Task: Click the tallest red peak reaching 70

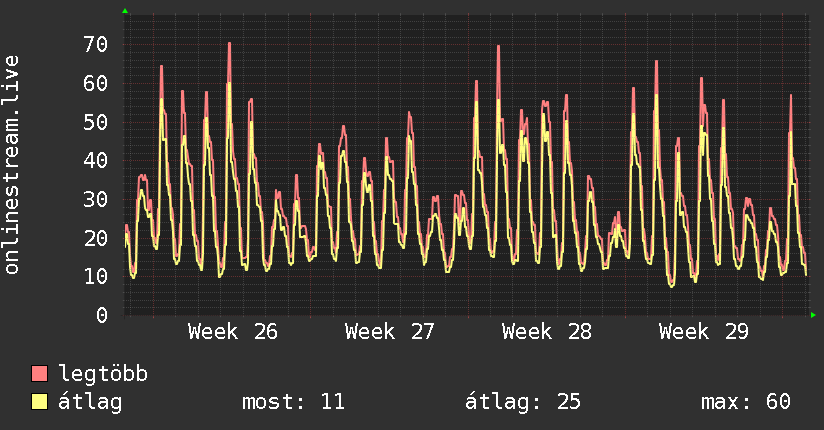Action: point(229,44)
